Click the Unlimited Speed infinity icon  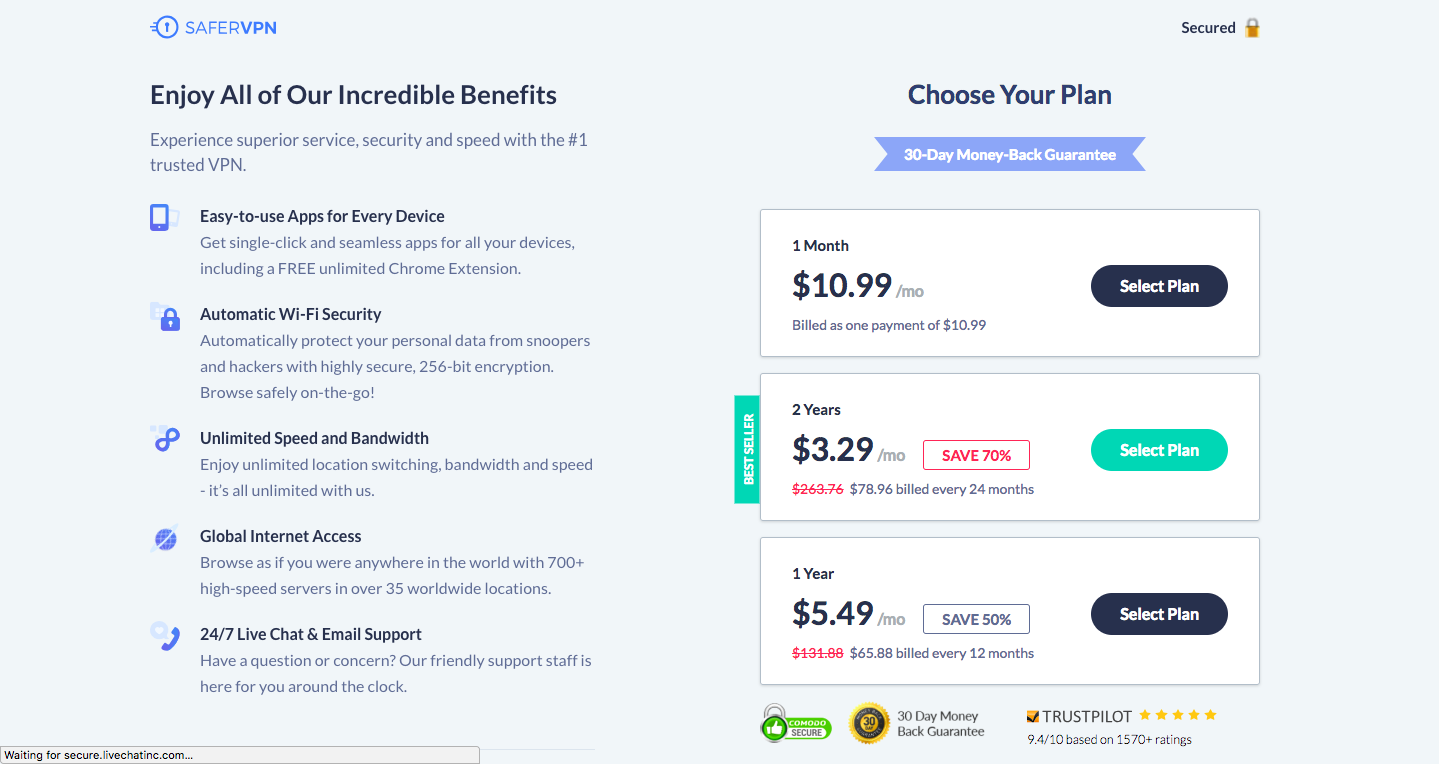pyautogui.click(x=164, y=438)
